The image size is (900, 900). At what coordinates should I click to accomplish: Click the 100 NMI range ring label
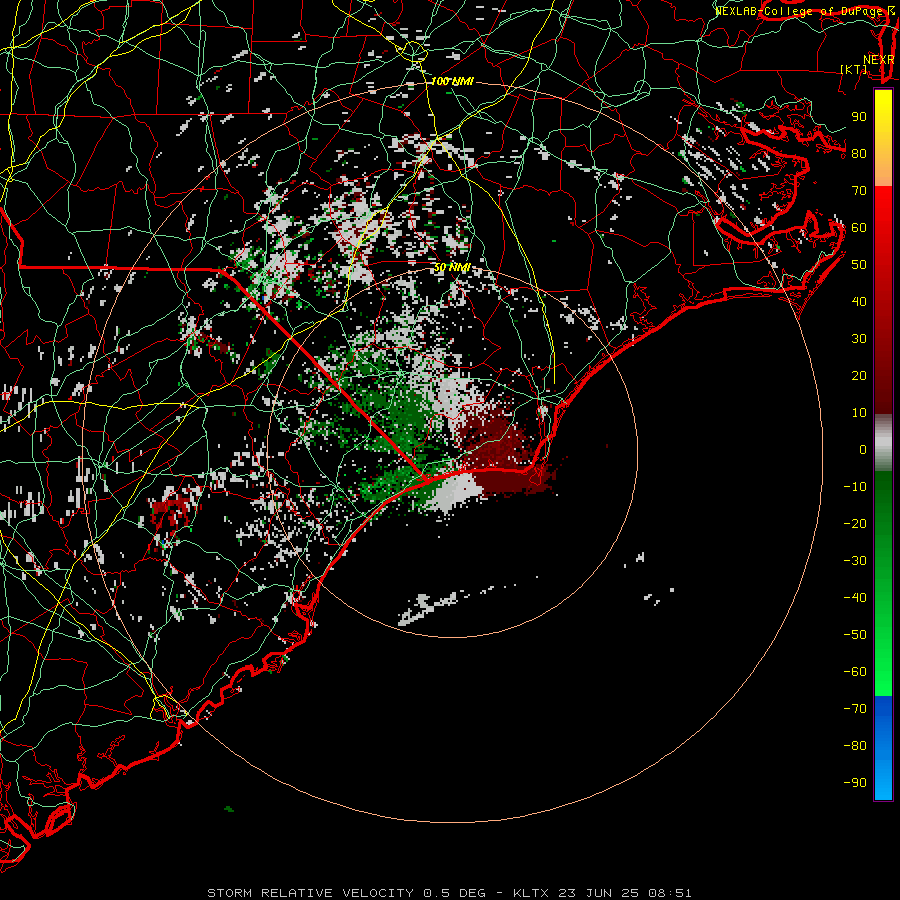coord(453,82)
